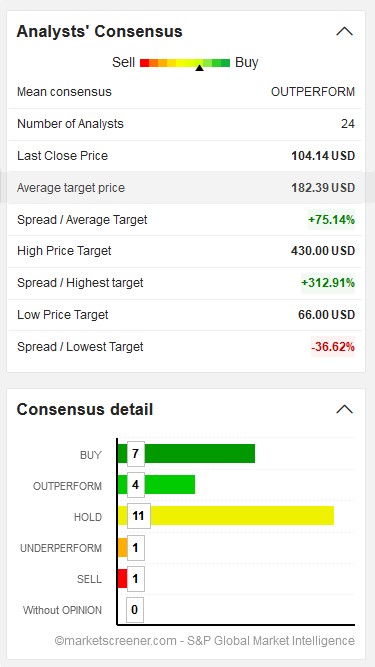Click the -36.62% lowest target spread
This screenshot has width=375, height=667.
pyautogui.click(x=333, y=347)
